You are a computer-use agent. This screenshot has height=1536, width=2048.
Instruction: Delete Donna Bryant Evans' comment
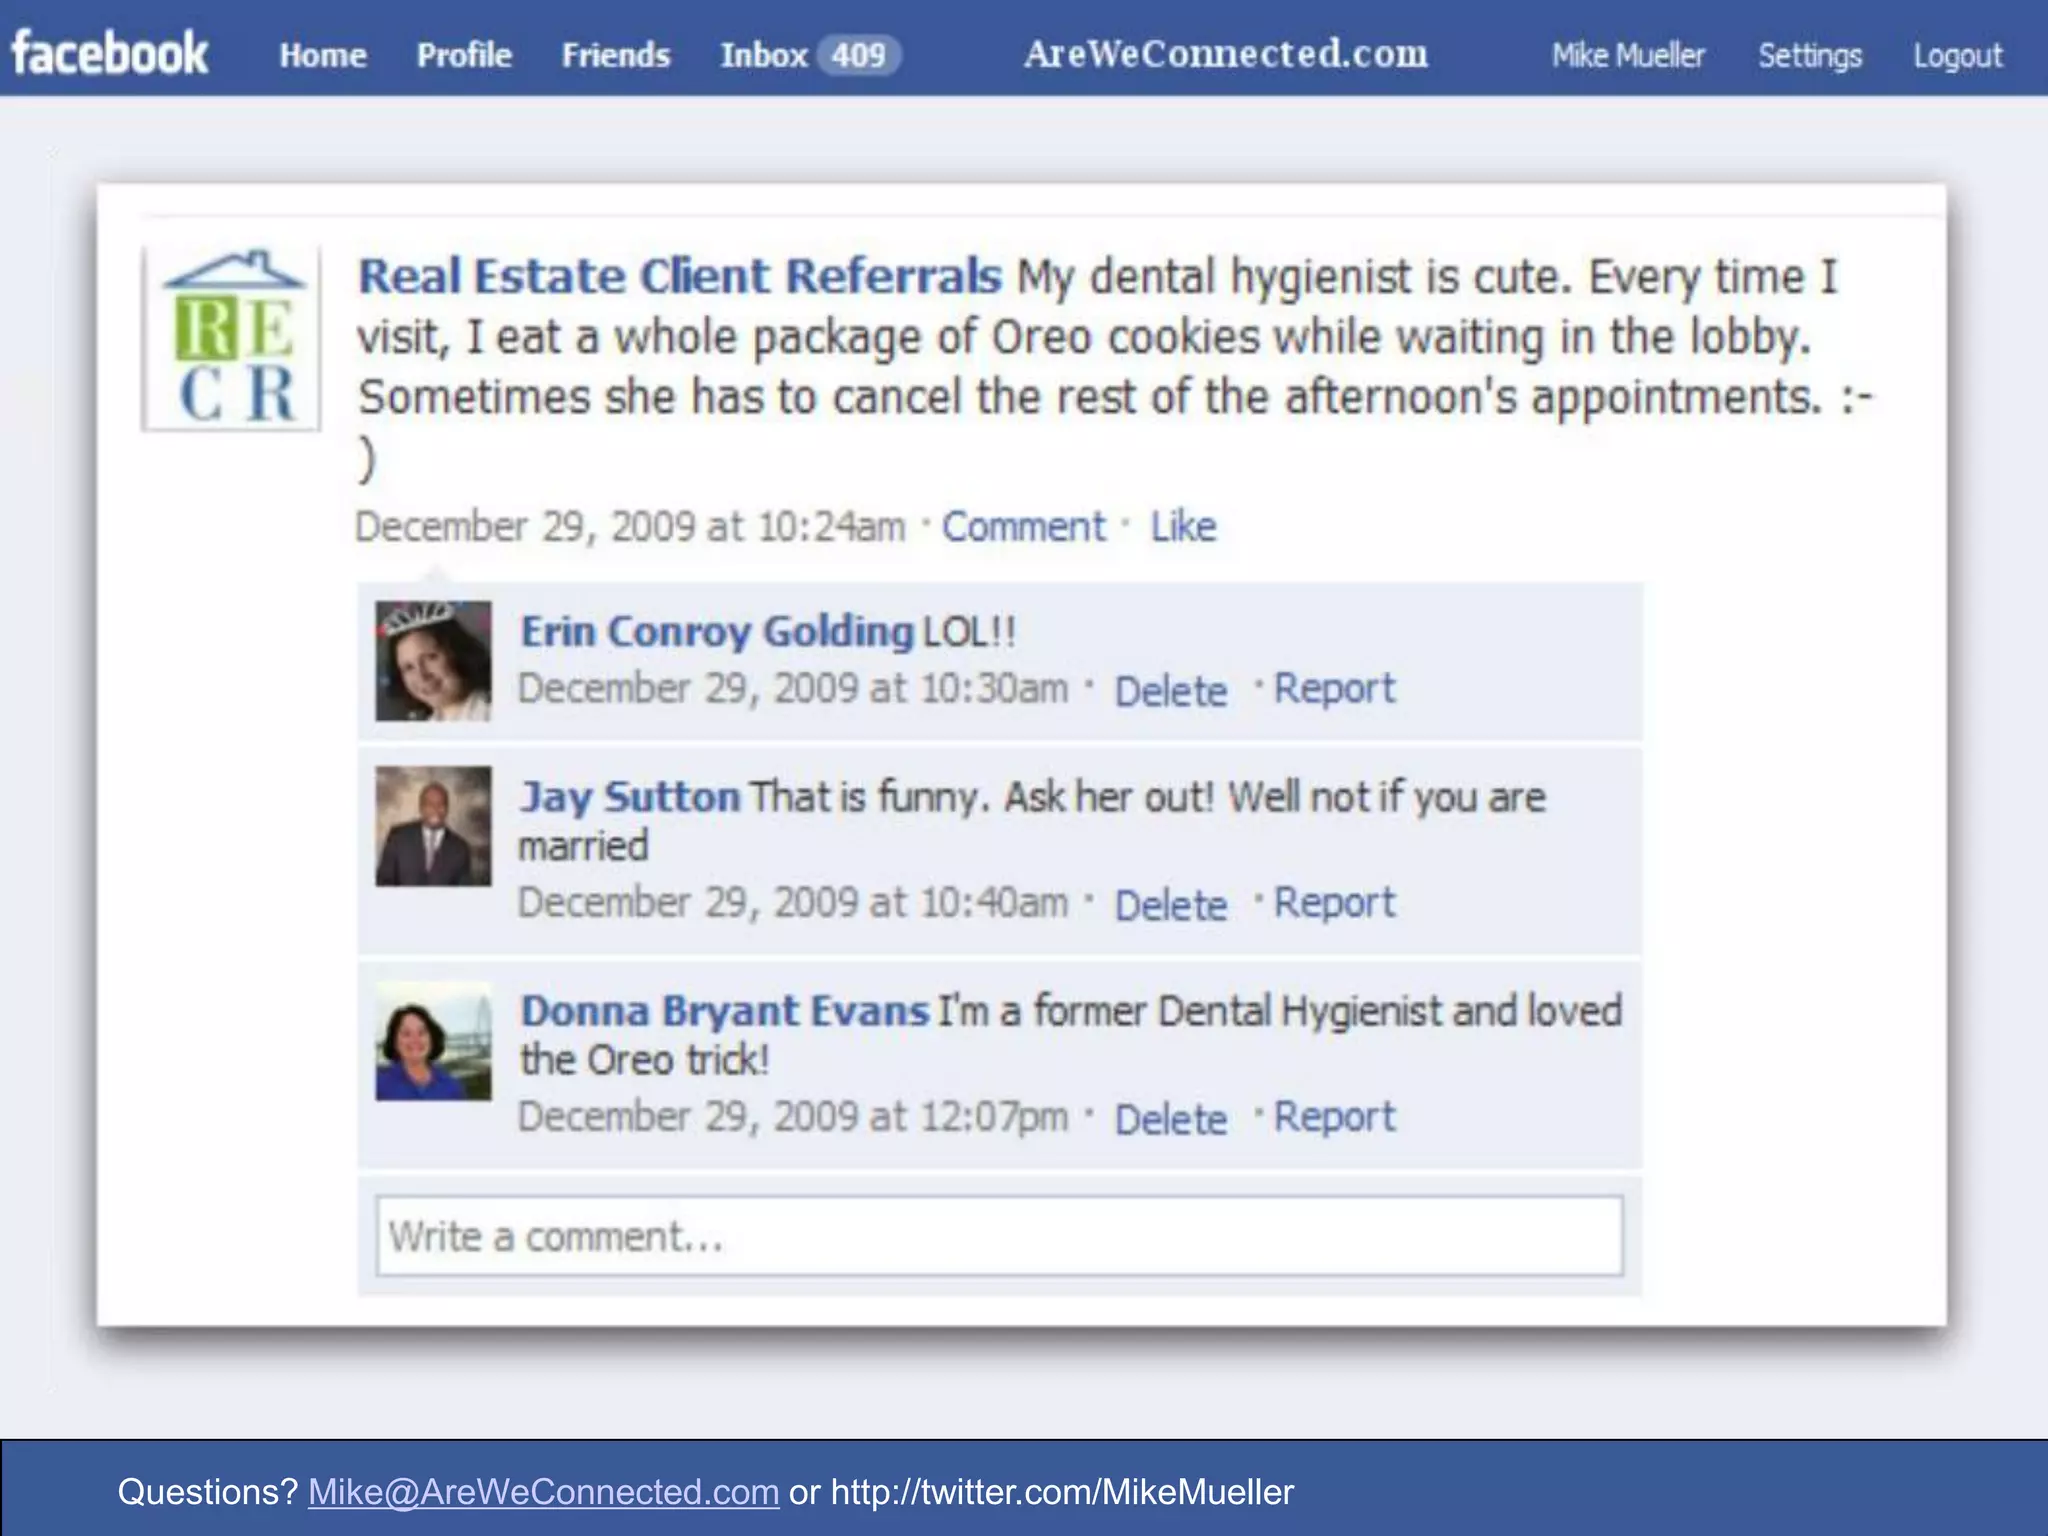[x=1170, y=1119]
